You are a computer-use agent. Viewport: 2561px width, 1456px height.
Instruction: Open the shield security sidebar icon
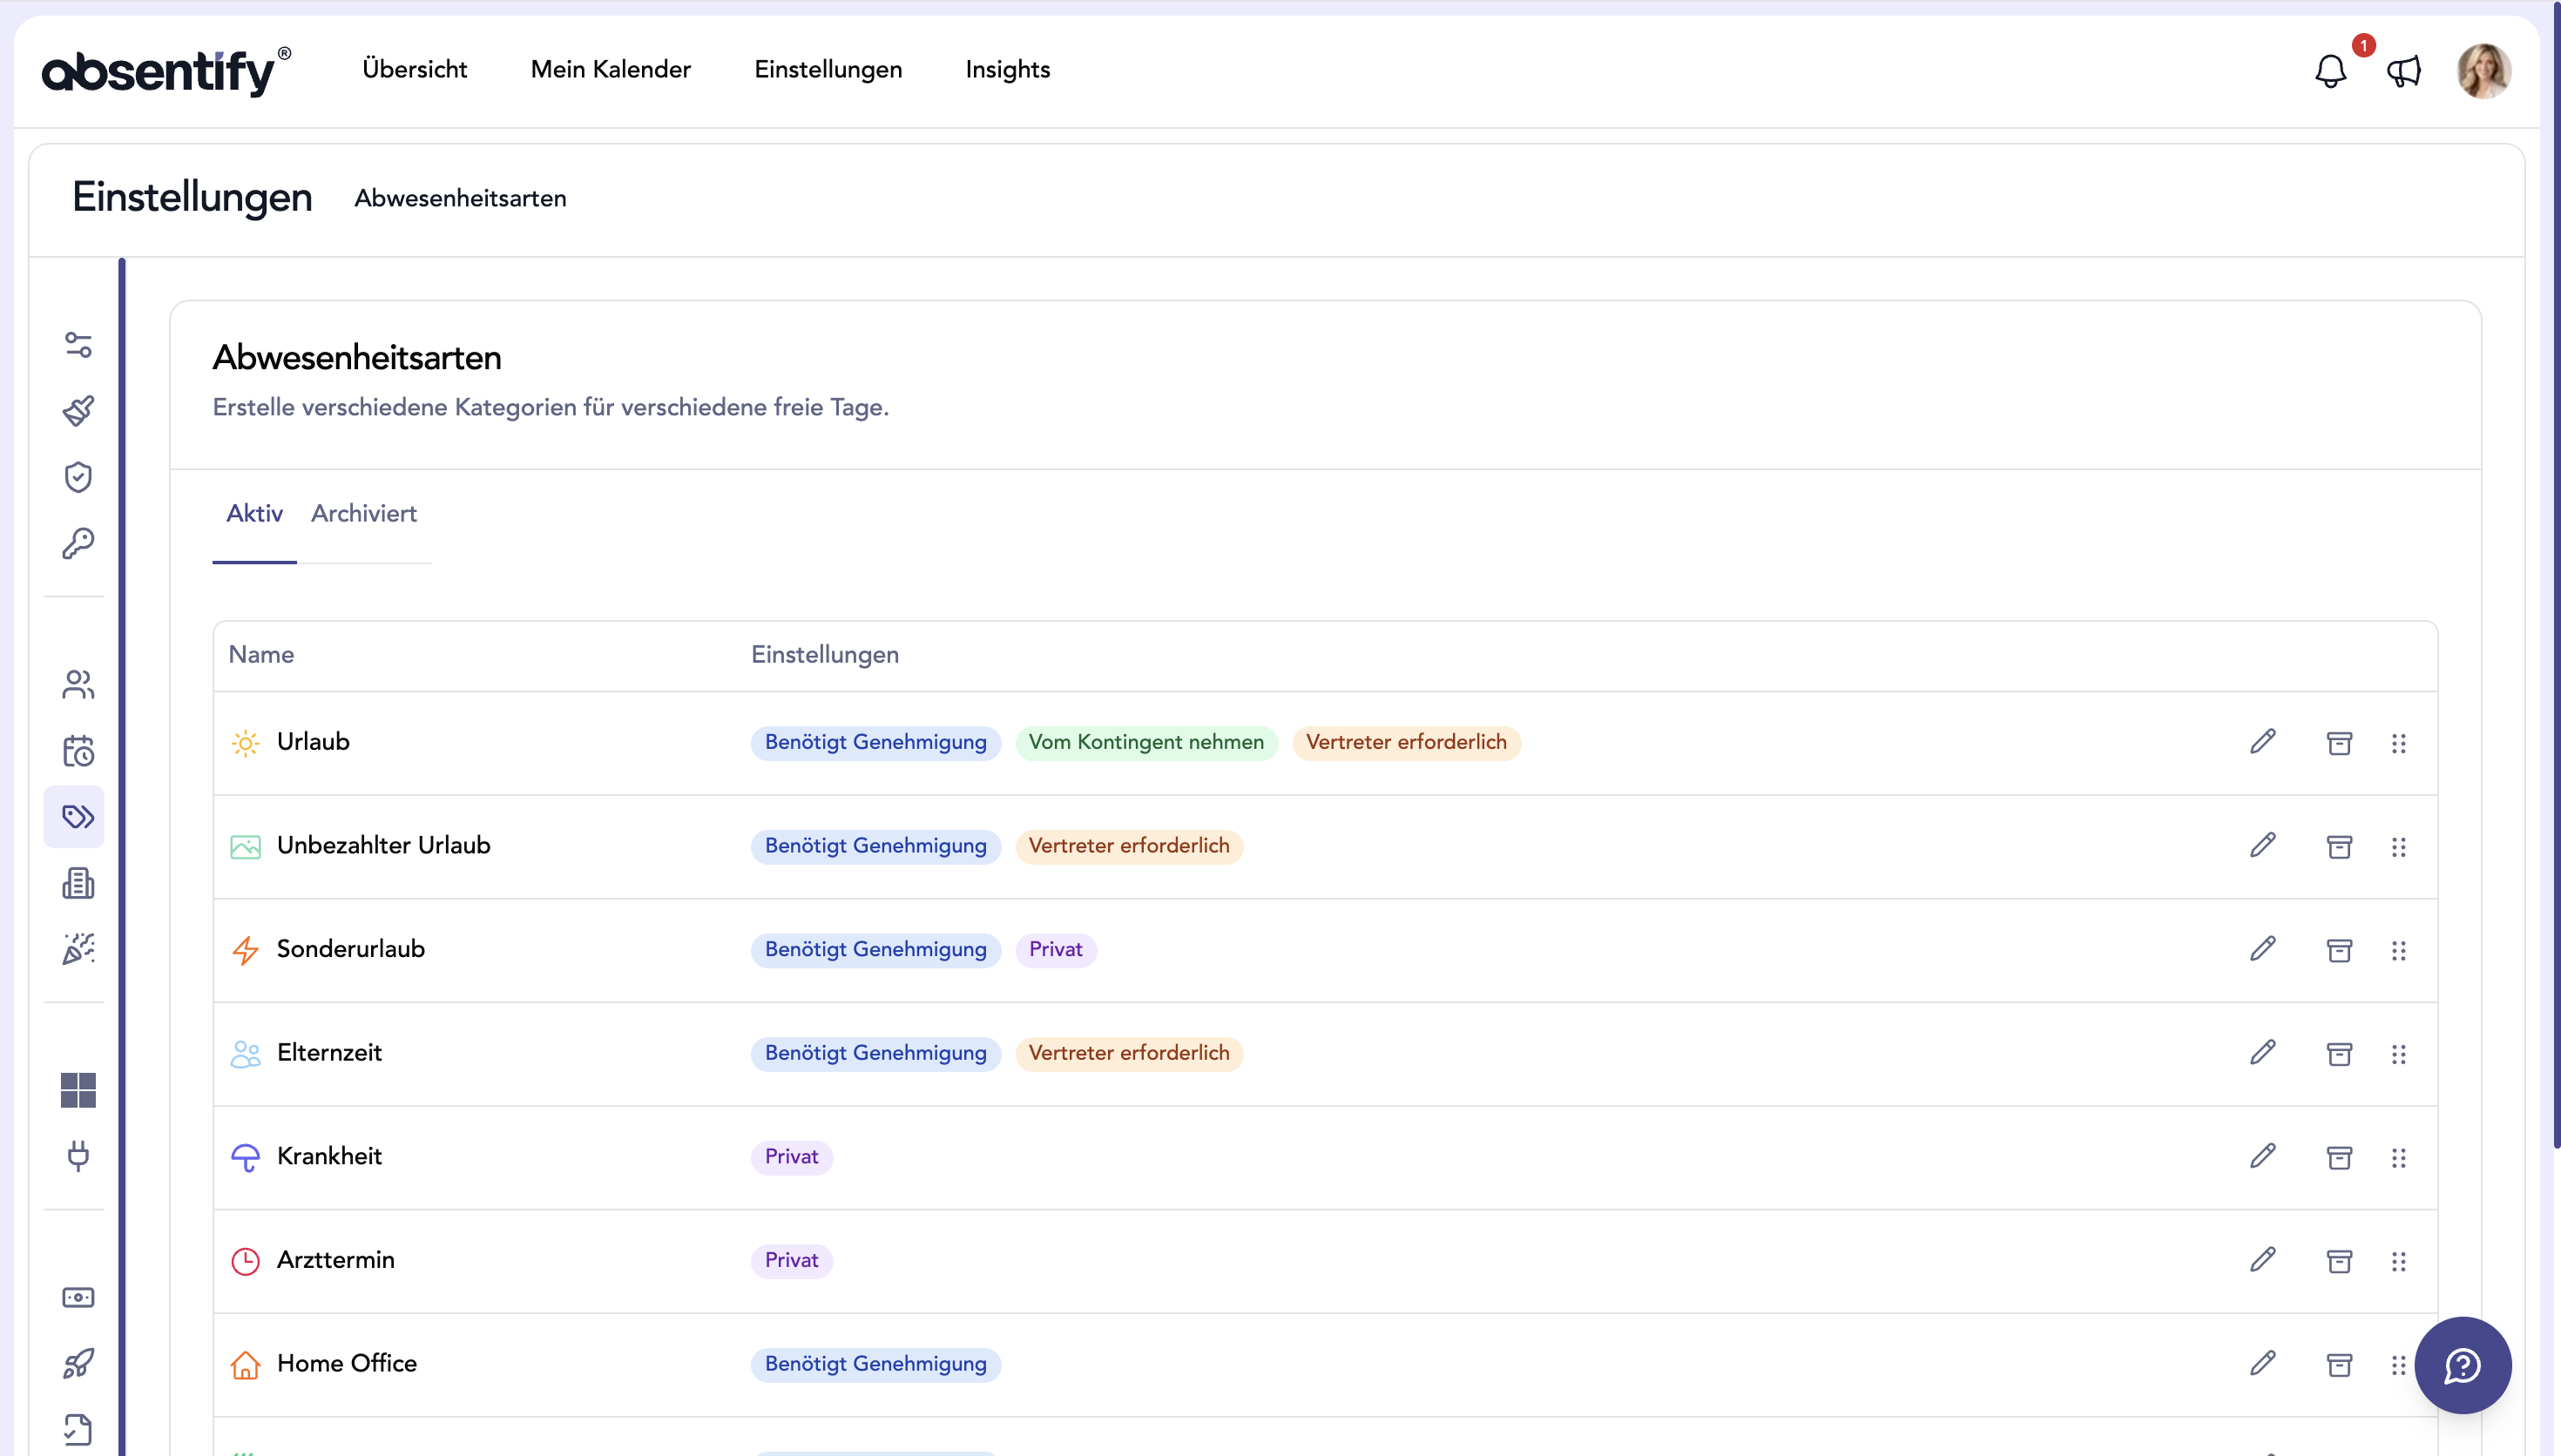(78, 477)
